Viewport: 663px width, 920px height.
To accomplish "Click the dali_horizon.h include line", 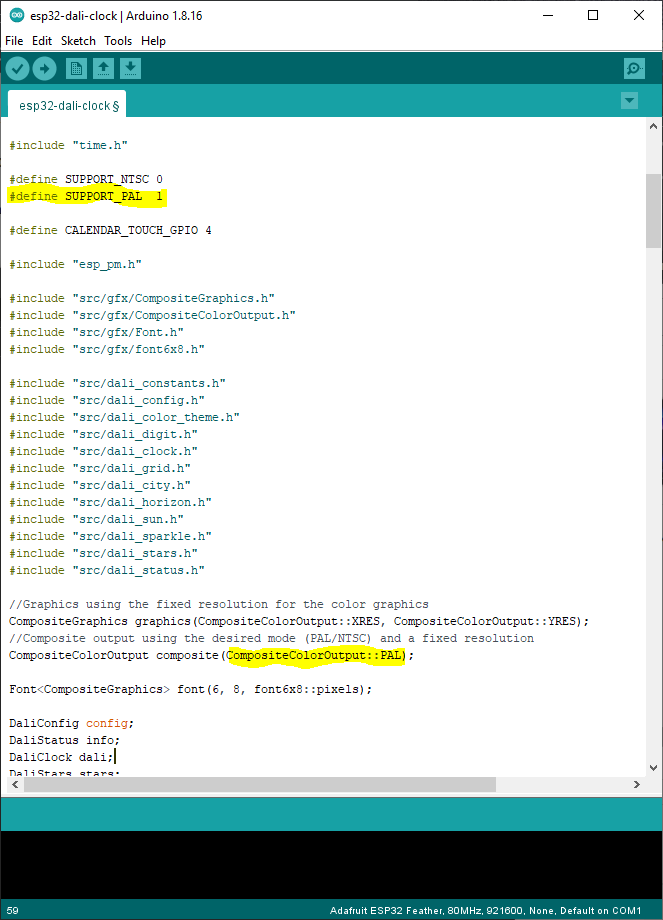I will (110, 502).
